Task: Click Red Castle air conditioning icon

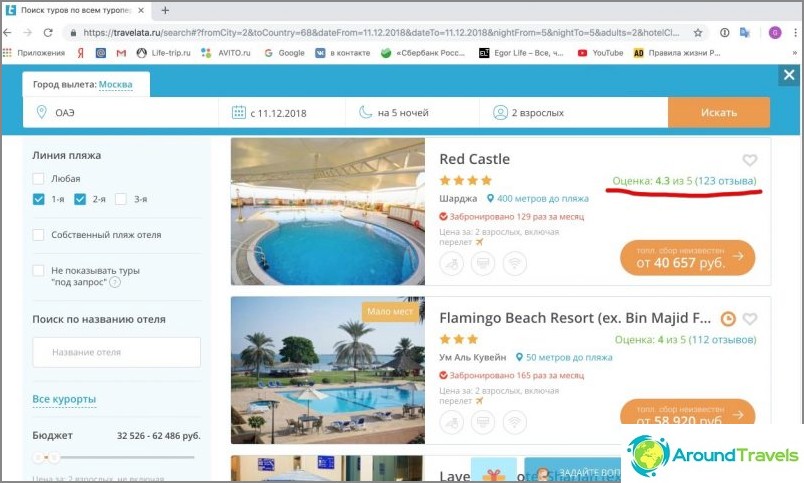Action: (x=483, y=264)
